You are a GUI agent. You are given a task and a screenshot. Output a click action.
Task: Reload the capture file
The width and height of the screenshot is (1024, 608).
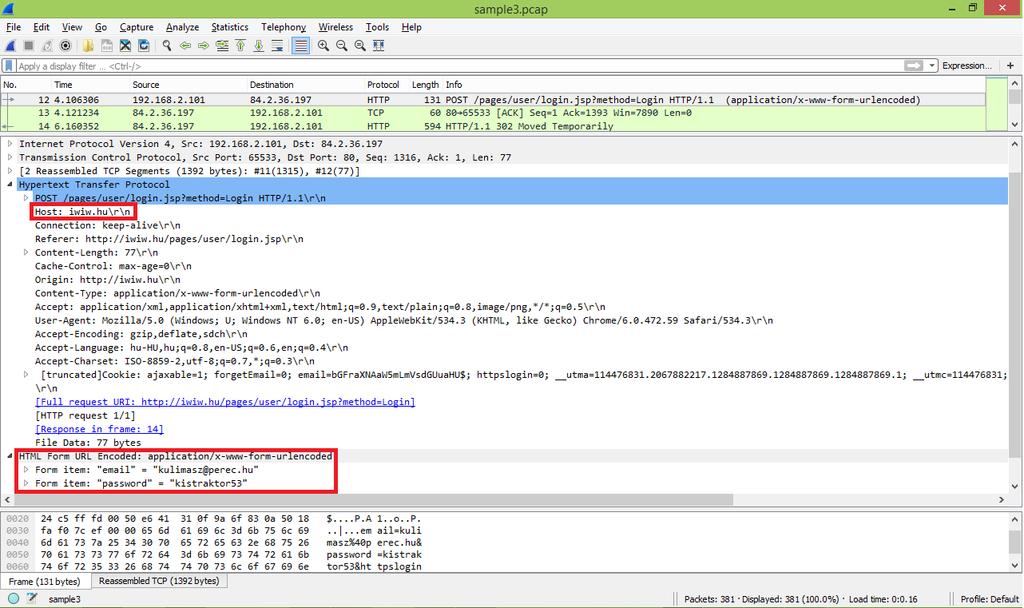pos(144,46)
